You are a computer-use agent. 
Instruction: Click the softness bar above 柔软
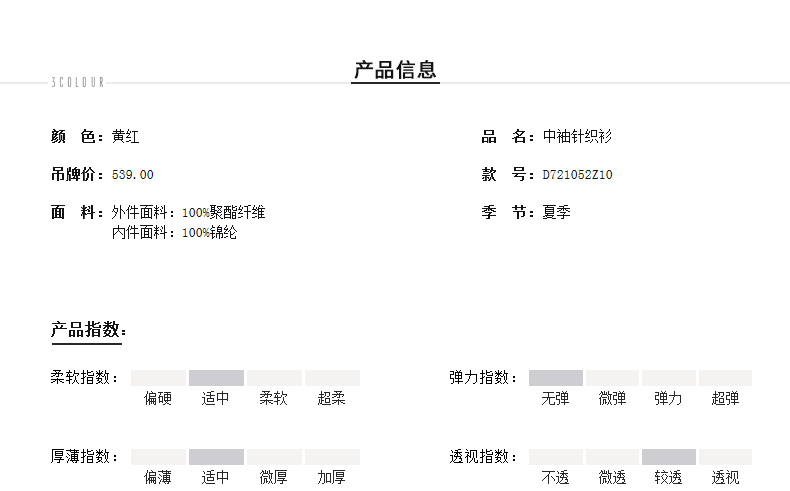274,378
